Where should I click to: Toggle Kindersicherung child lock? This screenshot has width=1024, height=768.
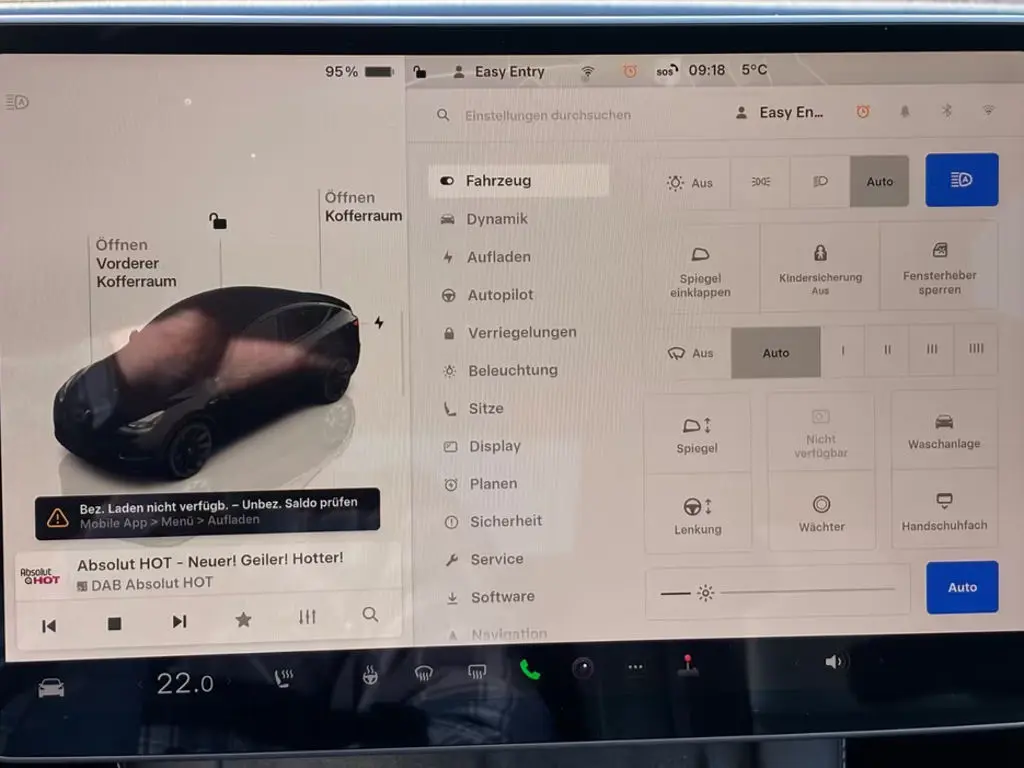[820, 268]
